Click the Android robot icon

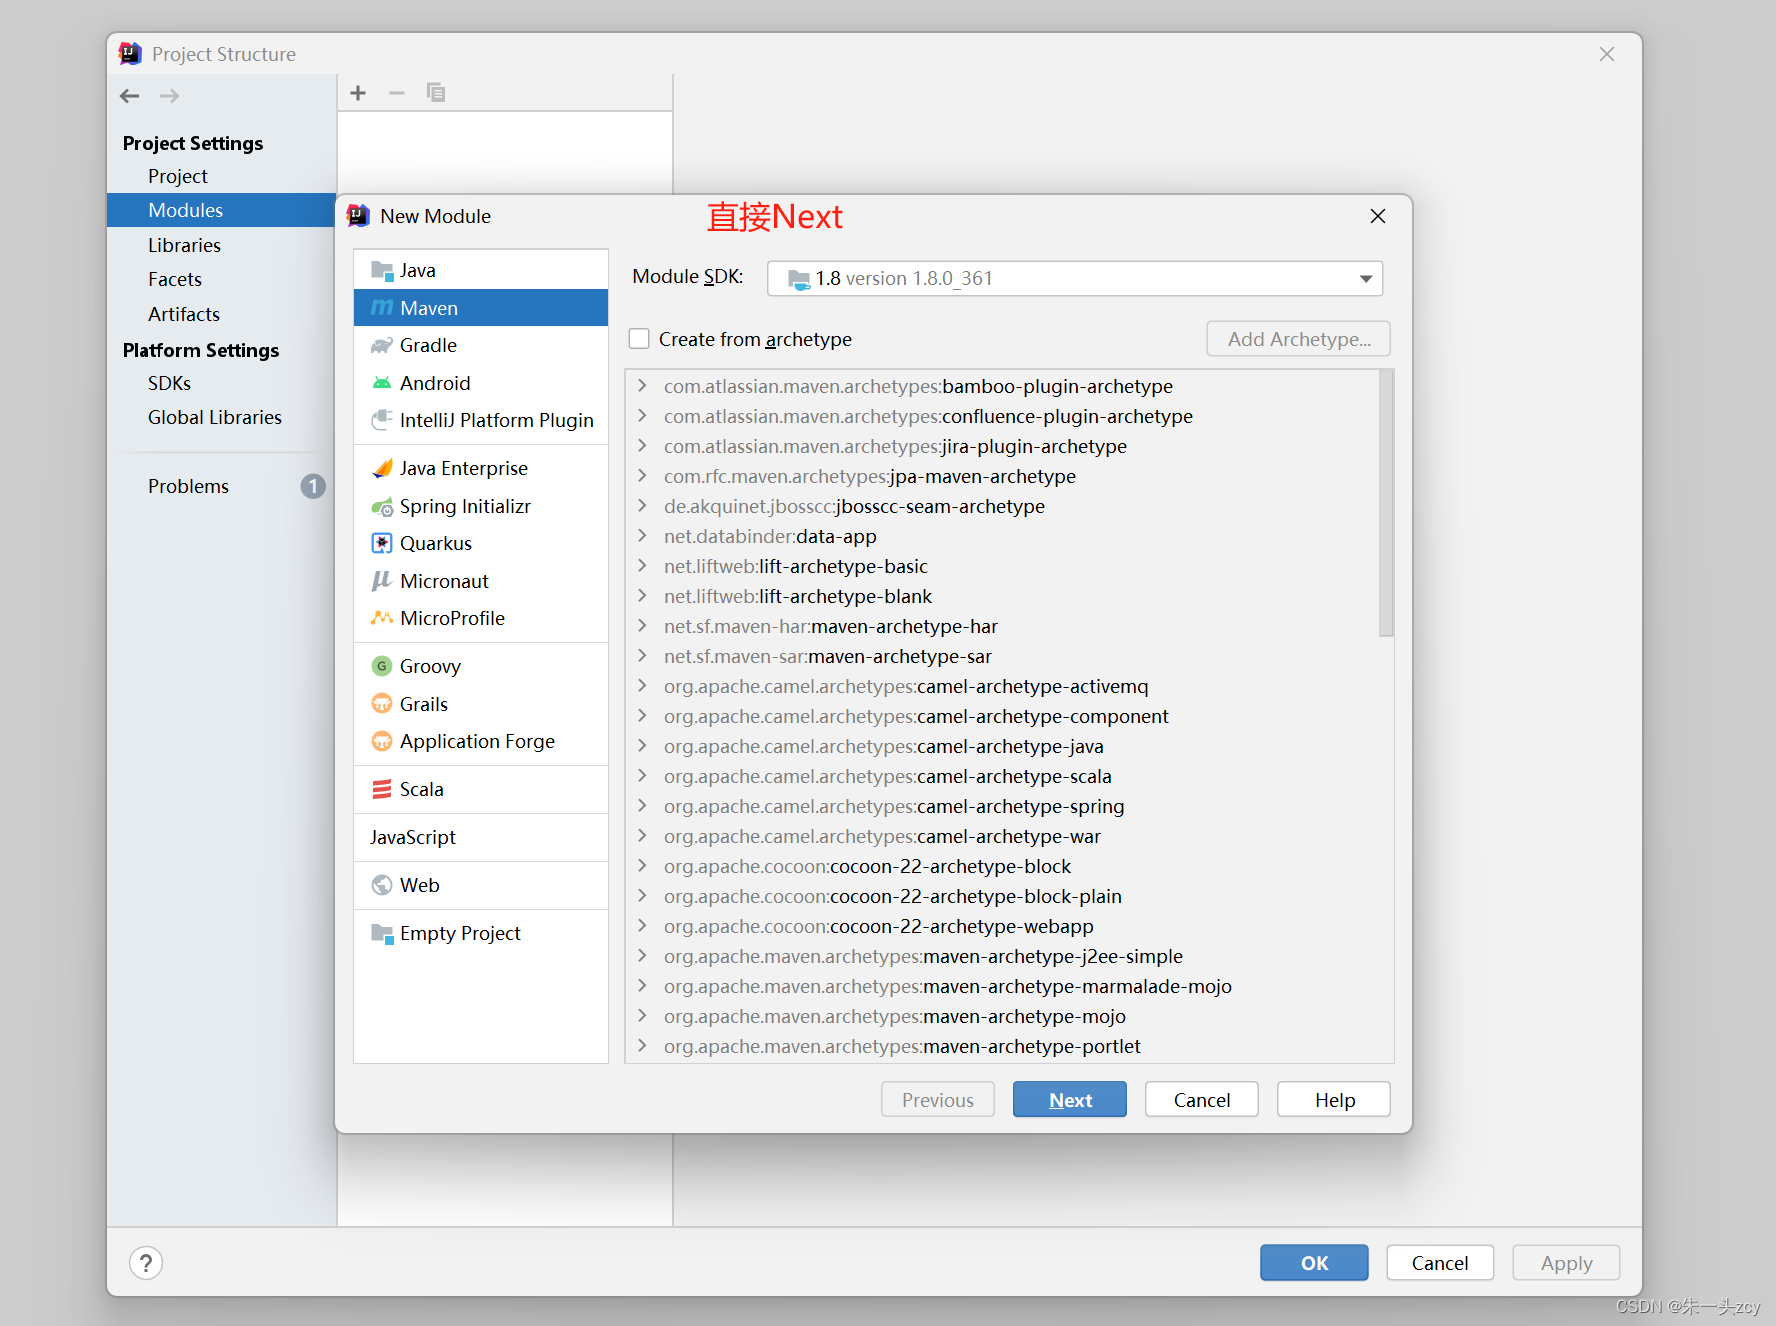382,383
